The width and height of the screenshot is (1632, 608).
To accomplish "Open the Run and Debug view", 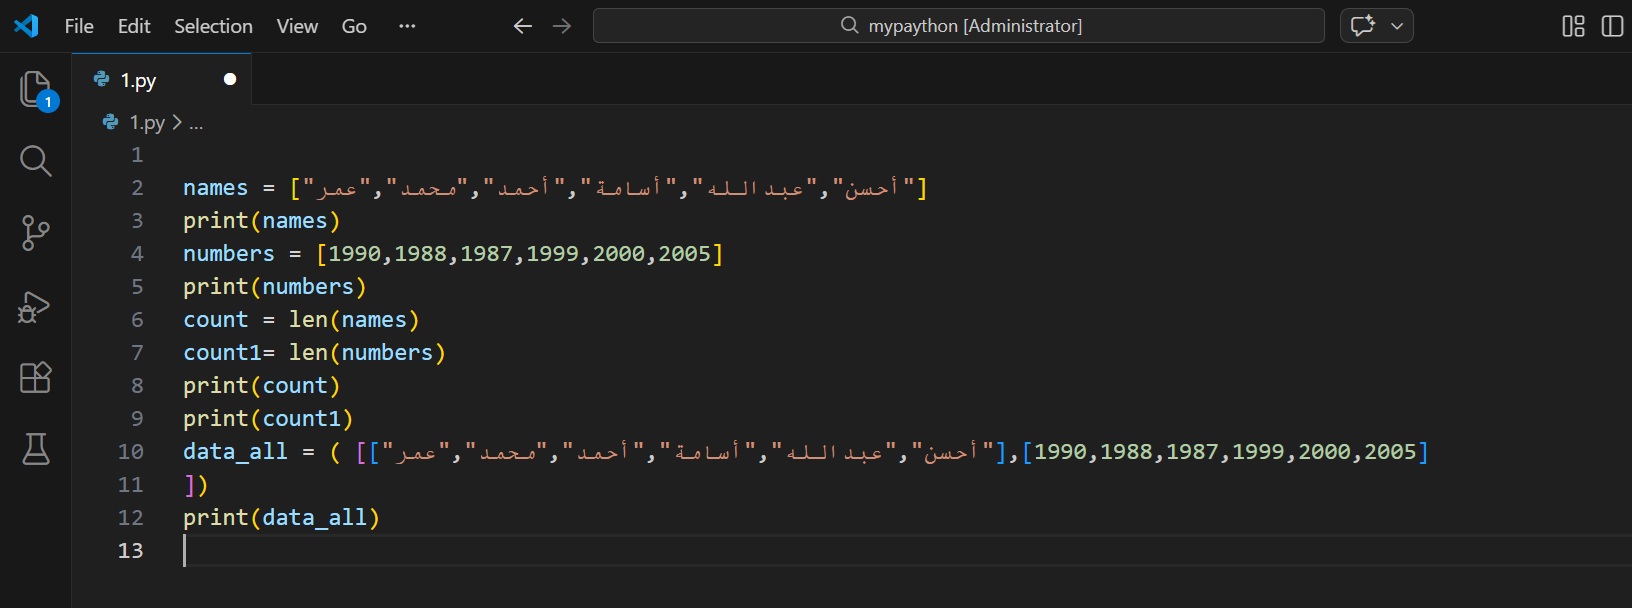I will click(x=36, y=306).
